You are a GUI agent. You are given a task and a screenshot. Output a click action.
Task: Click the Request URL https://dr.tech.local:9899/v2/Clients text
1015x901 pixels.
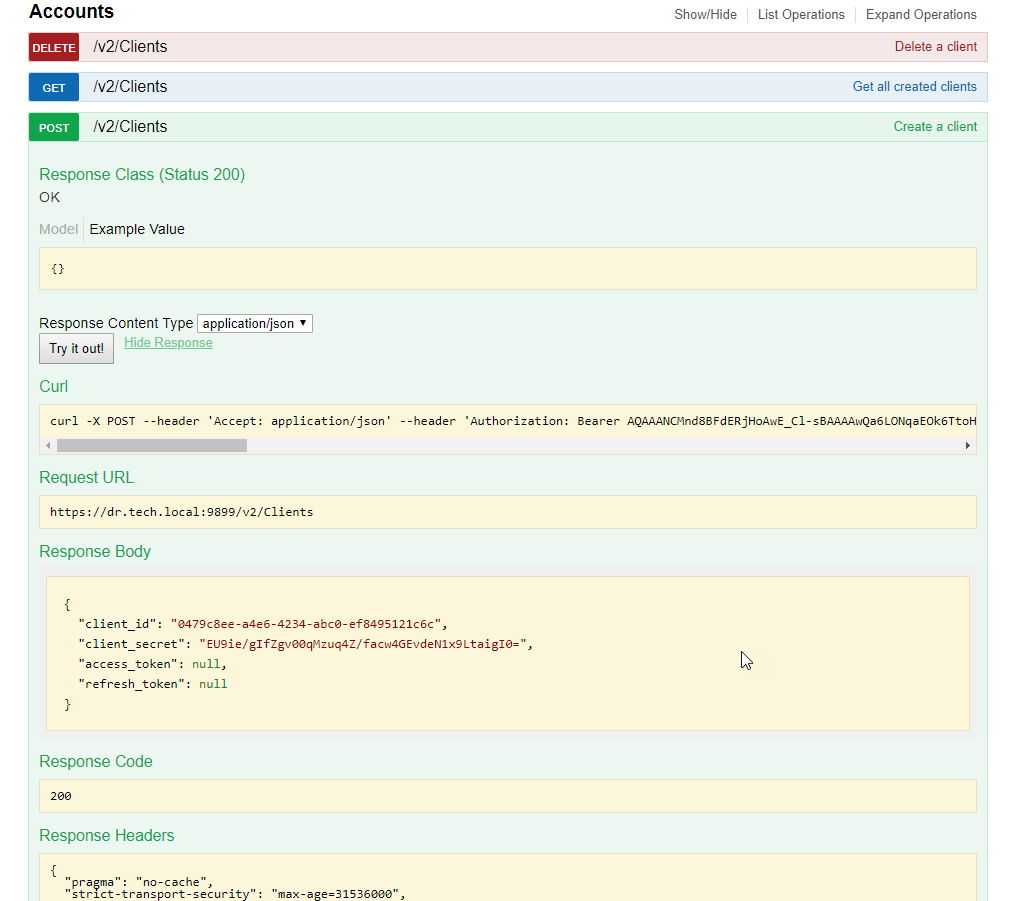[x=181, y=512]
